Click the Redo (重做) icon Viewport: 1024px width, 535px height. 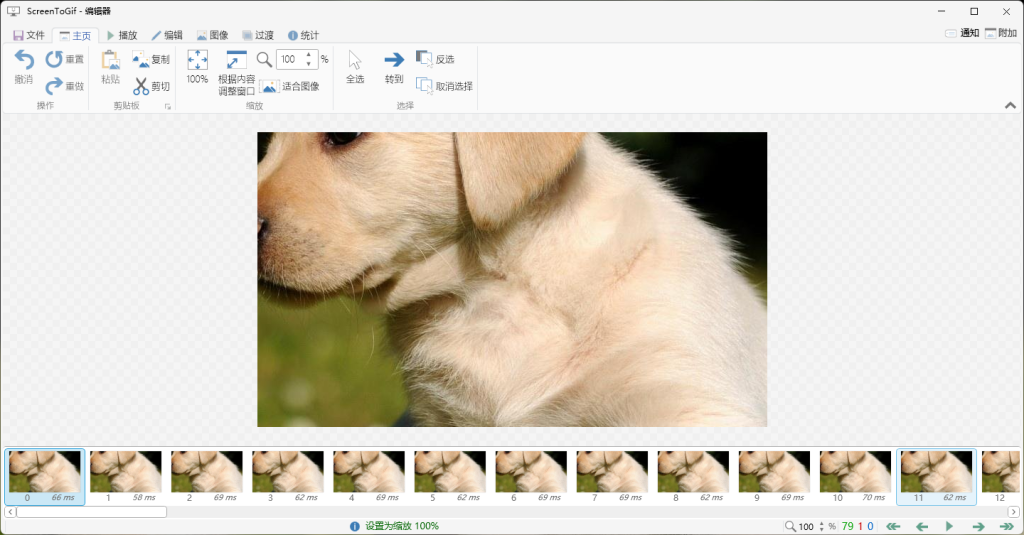(x=54, y=86)
